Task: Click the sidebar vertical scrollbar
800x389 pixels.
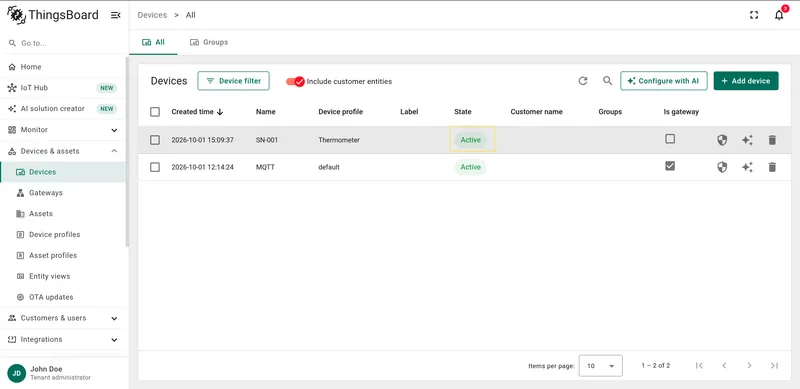Action: click(x=127, y=152)
